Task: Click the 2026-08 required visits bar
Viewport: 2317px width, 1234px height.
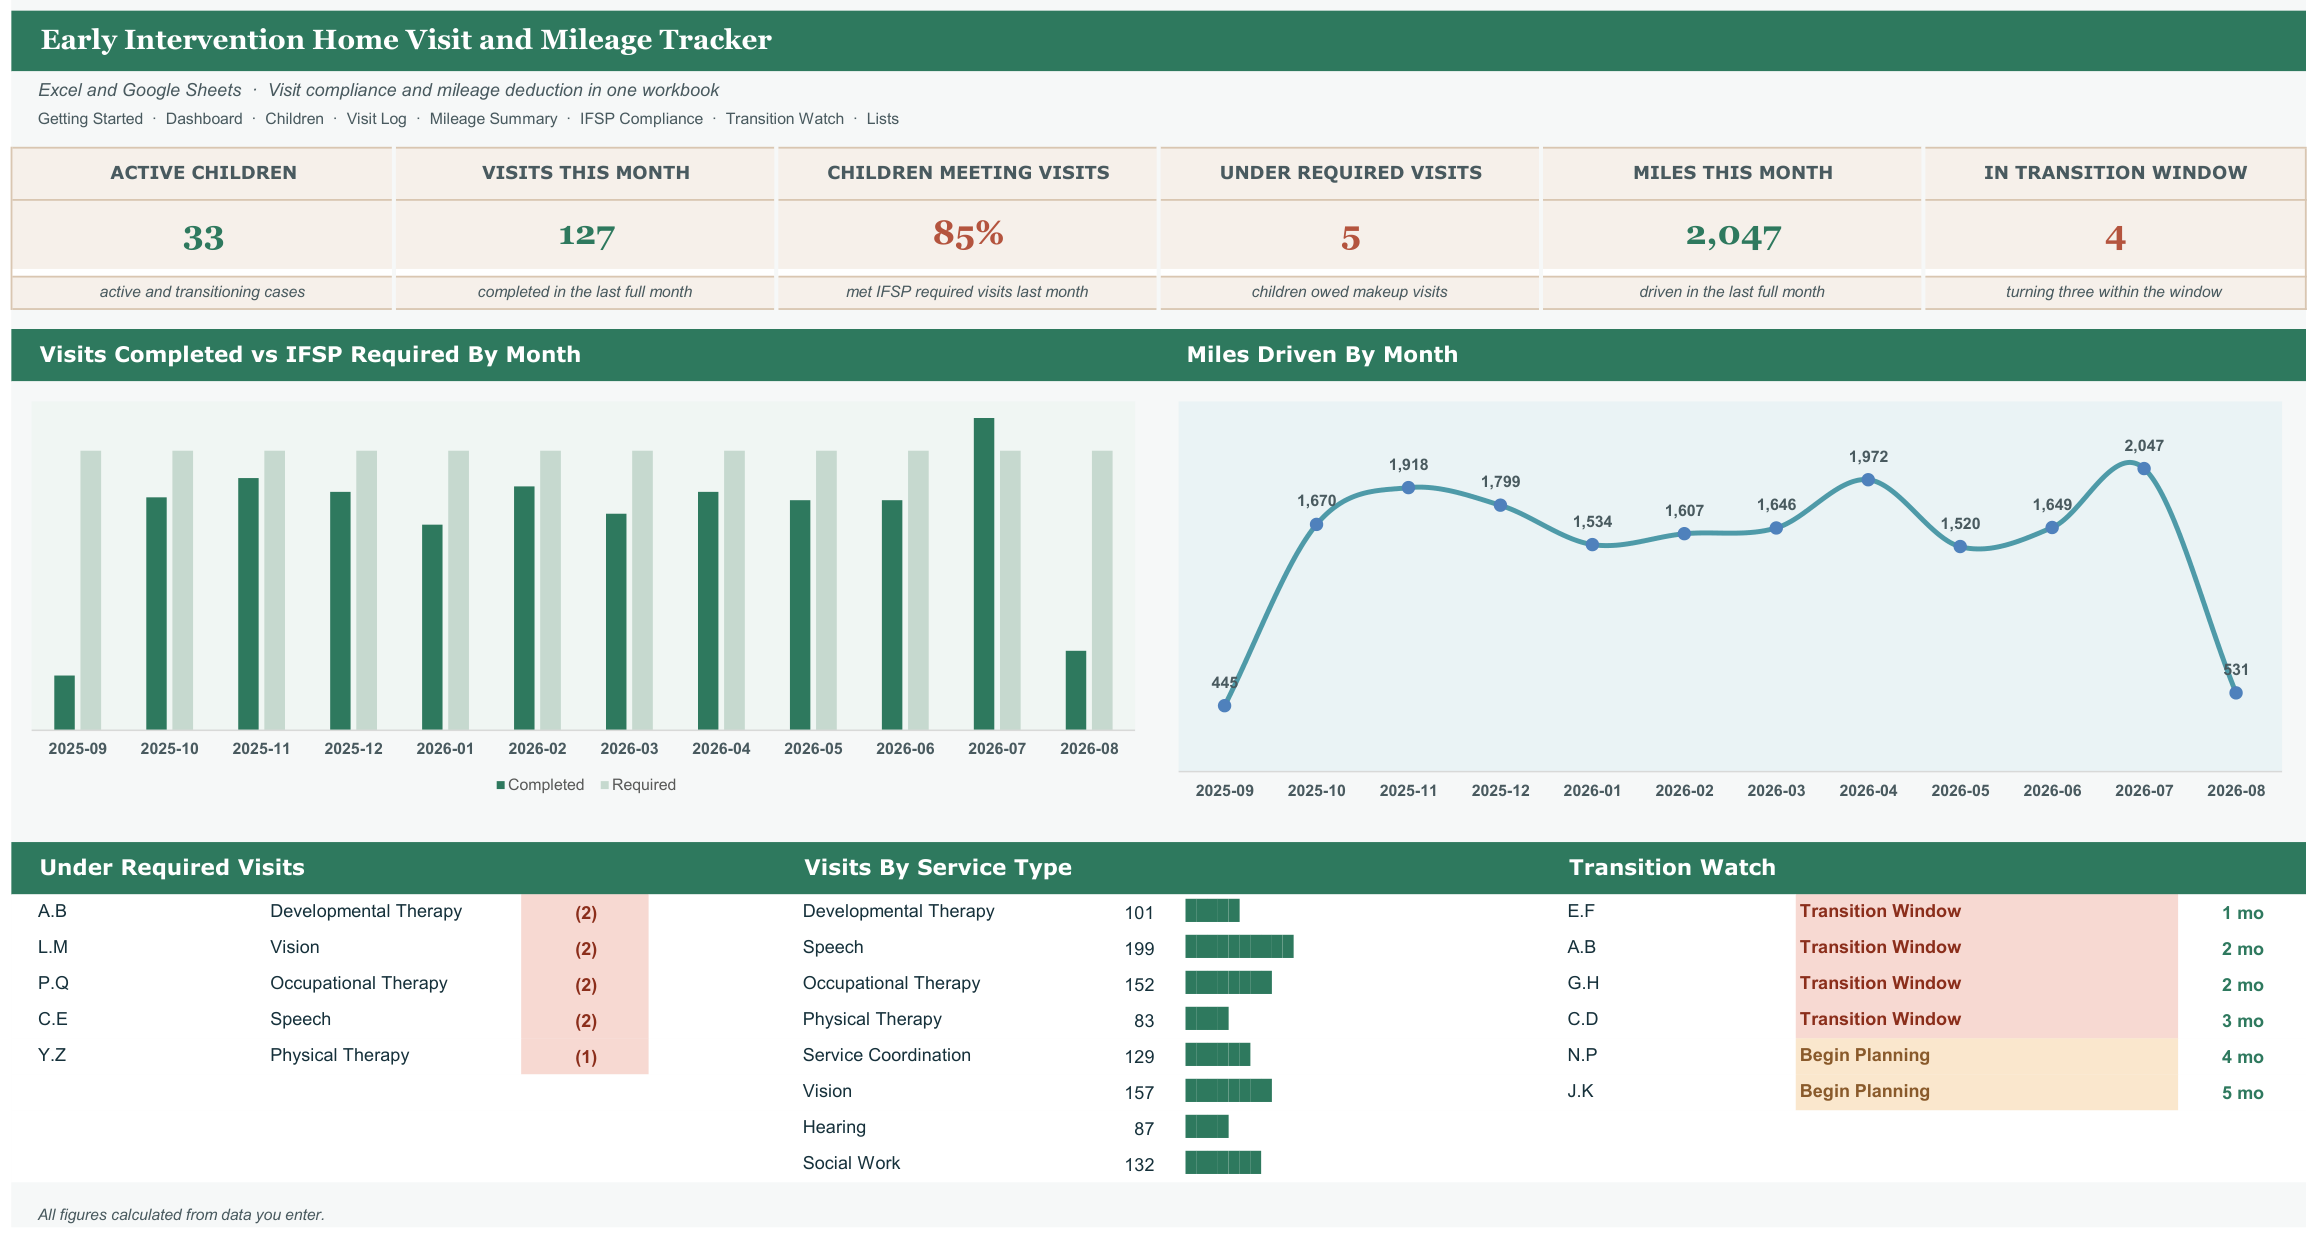Action: click(x=1102, y=590)
